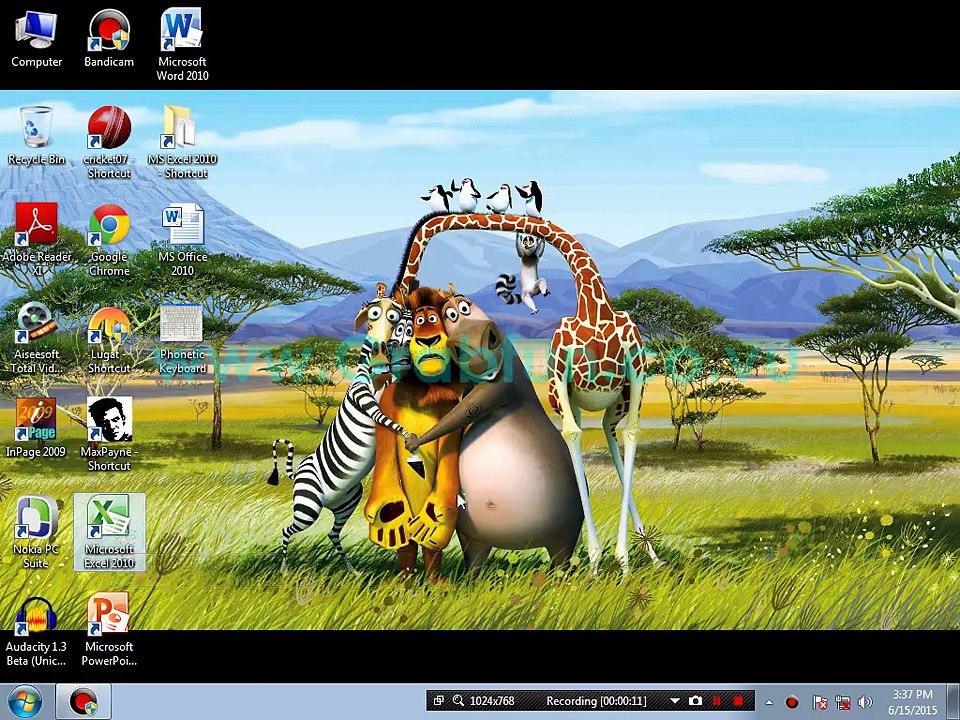Open the Action Center flag icon
Image resolution: width=960 pixels, height=720 pixels.
pos(820,702)
